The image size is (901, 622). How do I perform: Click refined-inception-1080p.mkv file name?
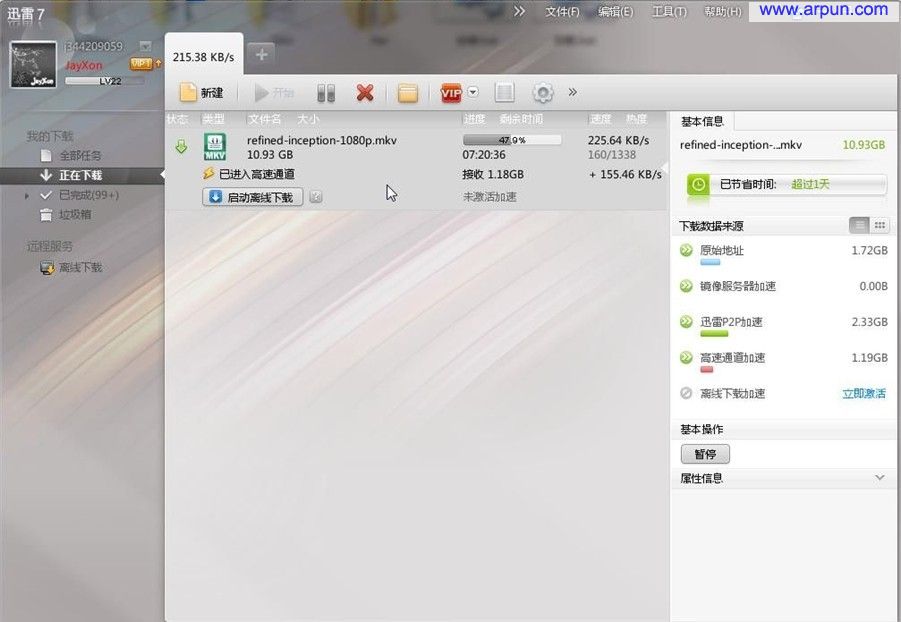coord(322,140)
